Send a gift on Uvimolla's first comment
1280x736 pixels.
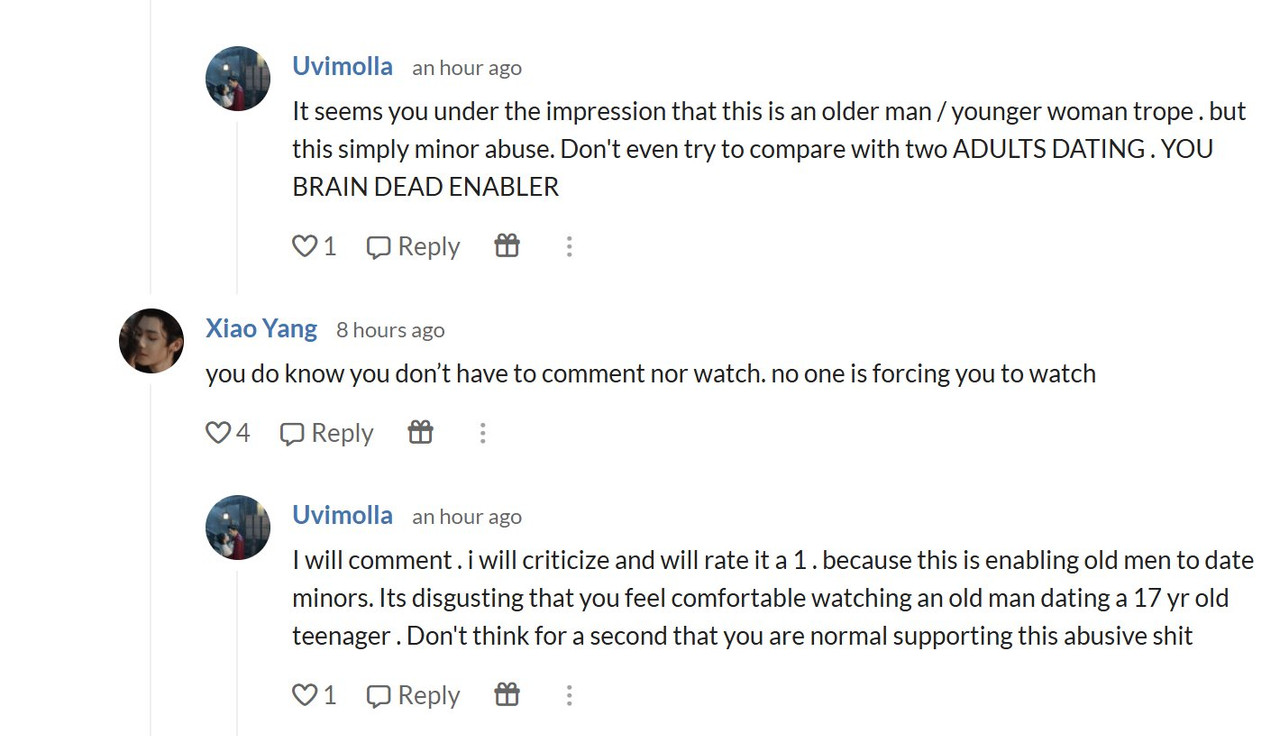click(x=507, y=246)
